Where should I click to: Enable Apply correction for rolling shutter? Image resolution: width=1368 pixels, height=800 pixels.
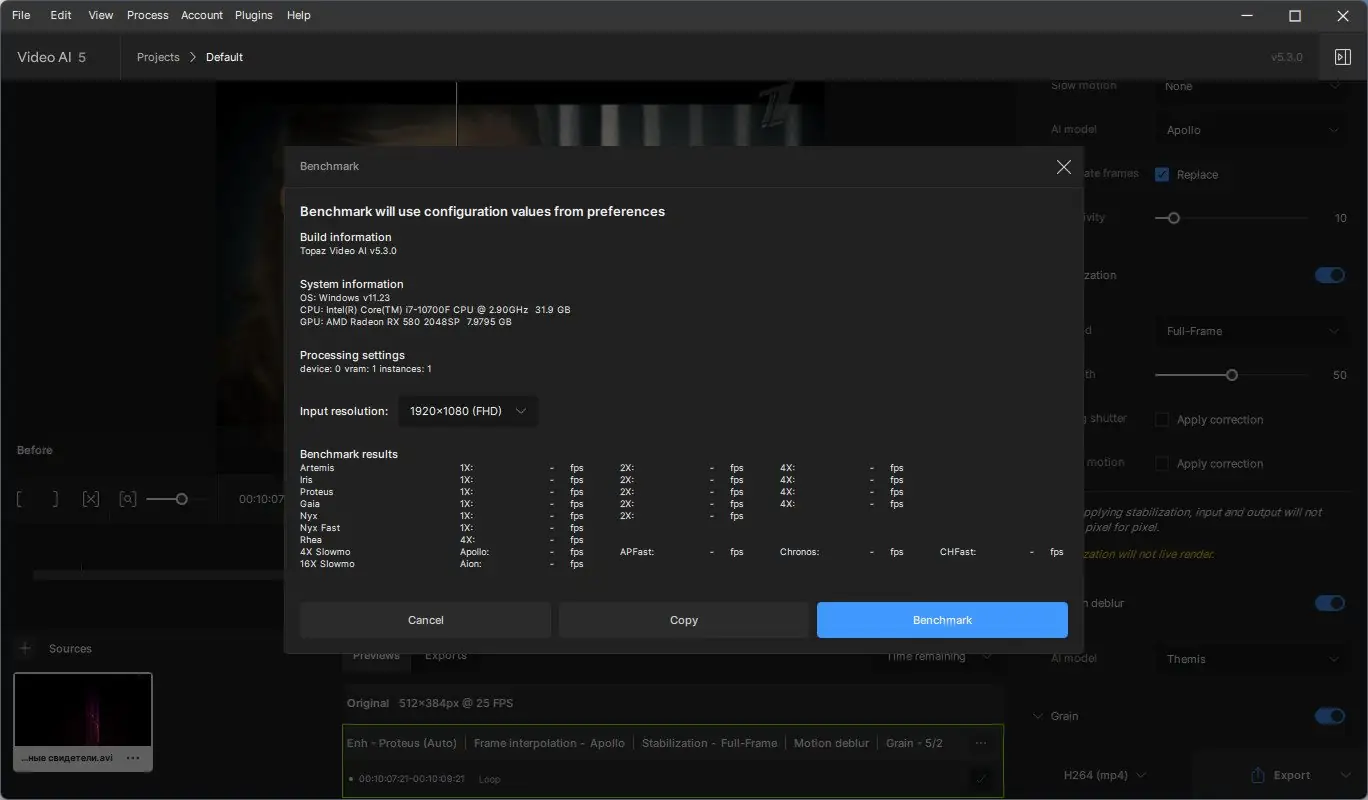click(1162, 419)
